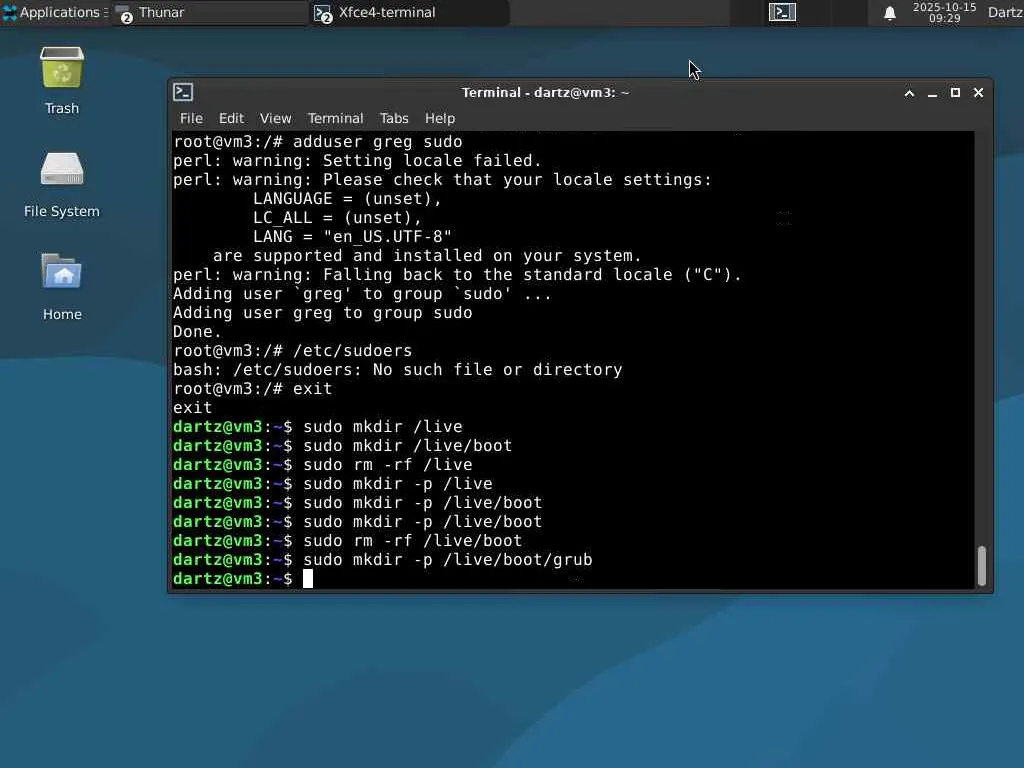
Task: Click the terminal icon in the system tray
Action: pyautogui.click(x=782, y=12)
